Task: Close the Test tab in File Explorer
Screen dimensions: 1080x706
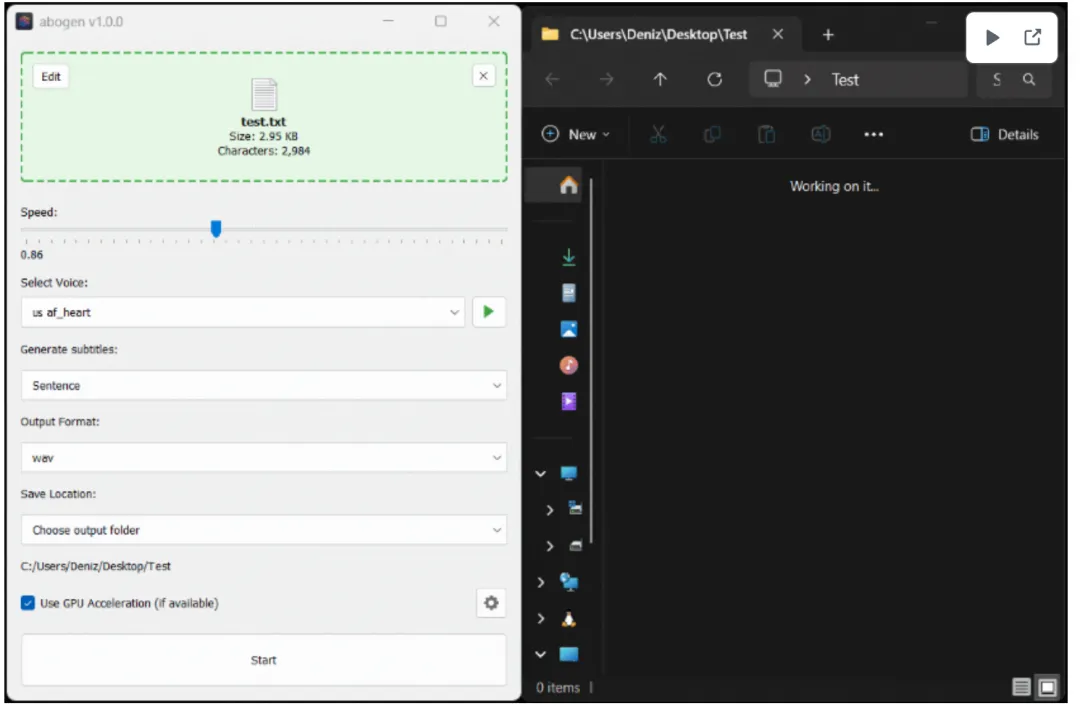Action: pos(778,34)
